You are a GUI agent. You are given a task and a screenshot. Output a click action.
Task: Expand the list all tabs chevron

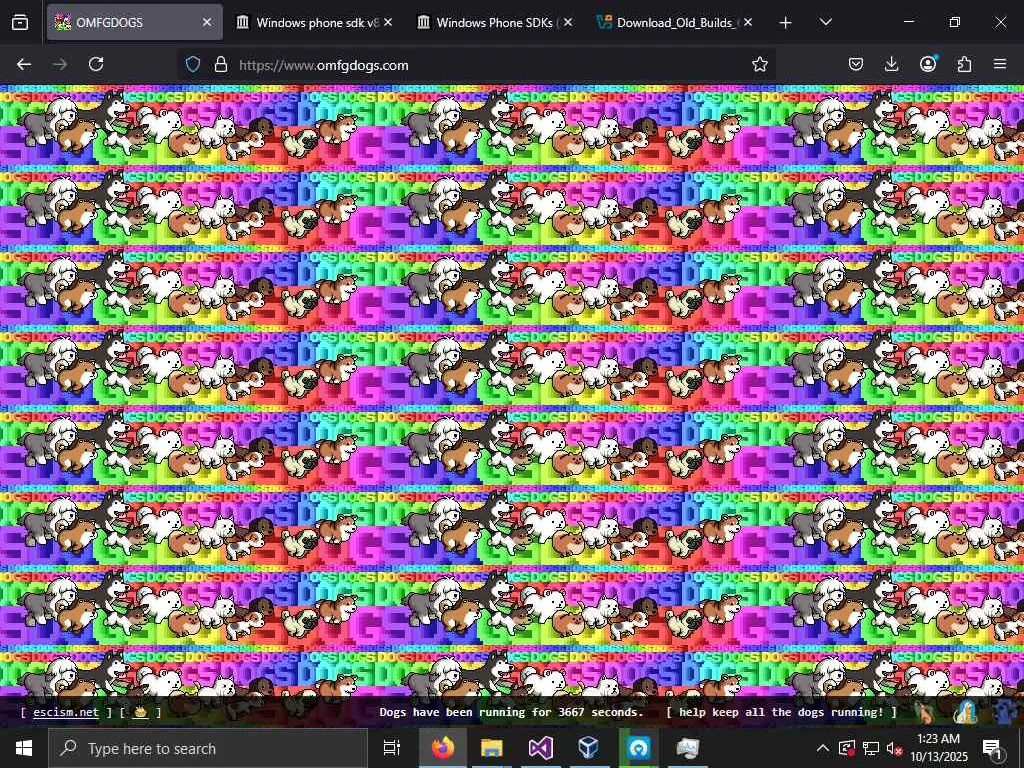click(x=825, y=22)
